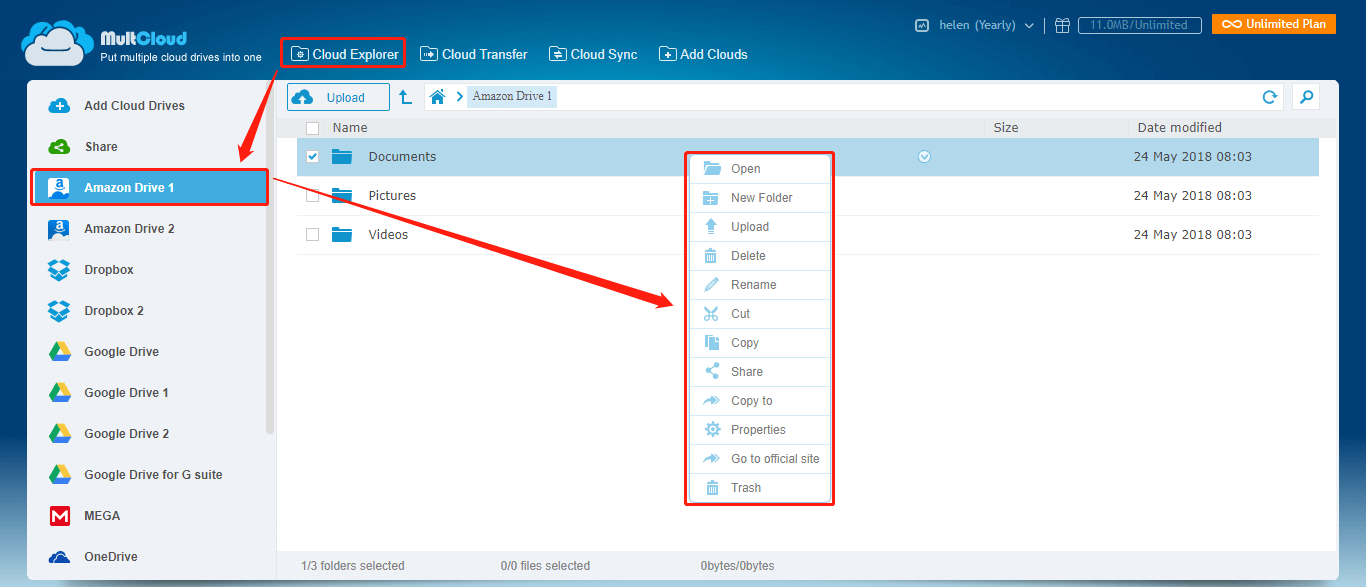The height and width of the screenshot is (587, 1366).
Task: Click the Dropbox icon in sidebar
Action: pos(59,270)
